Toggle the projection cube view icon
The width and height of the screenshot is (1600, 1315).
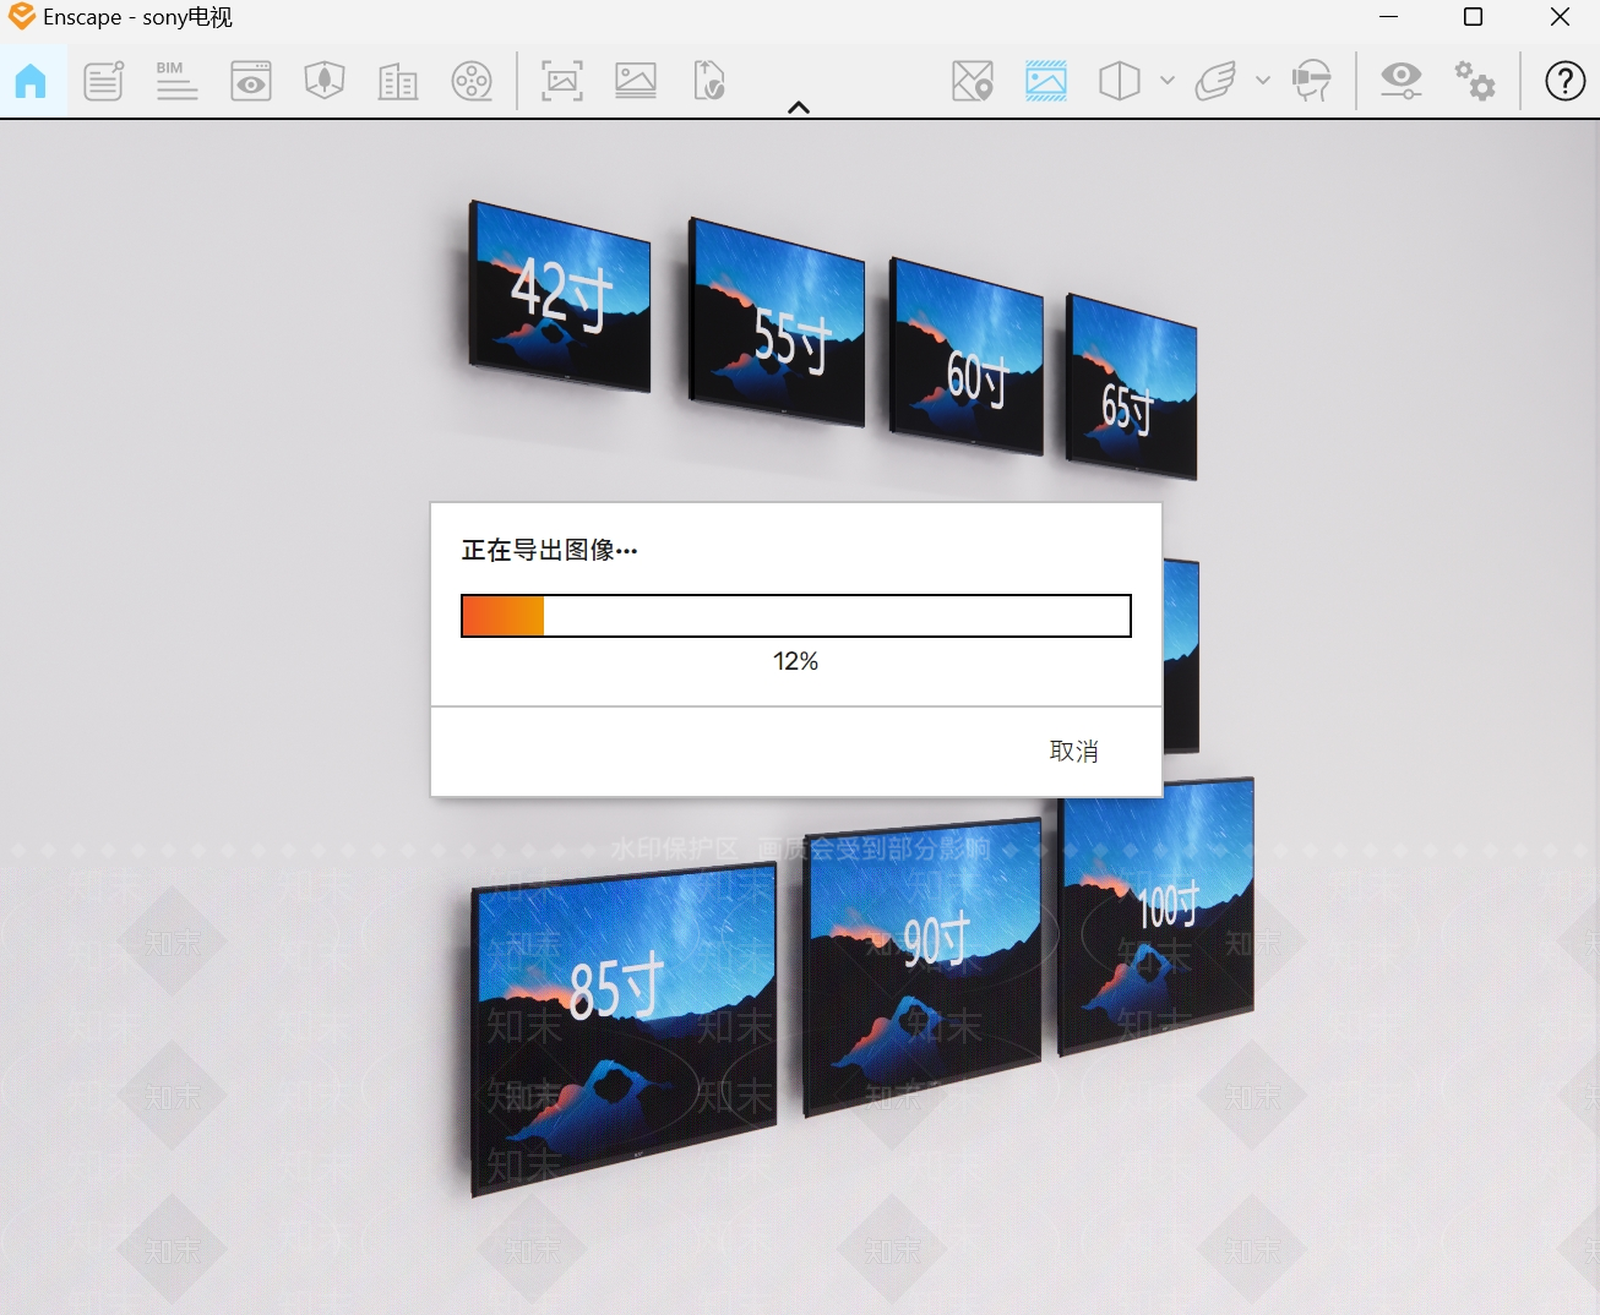[x=1119, y=81]
